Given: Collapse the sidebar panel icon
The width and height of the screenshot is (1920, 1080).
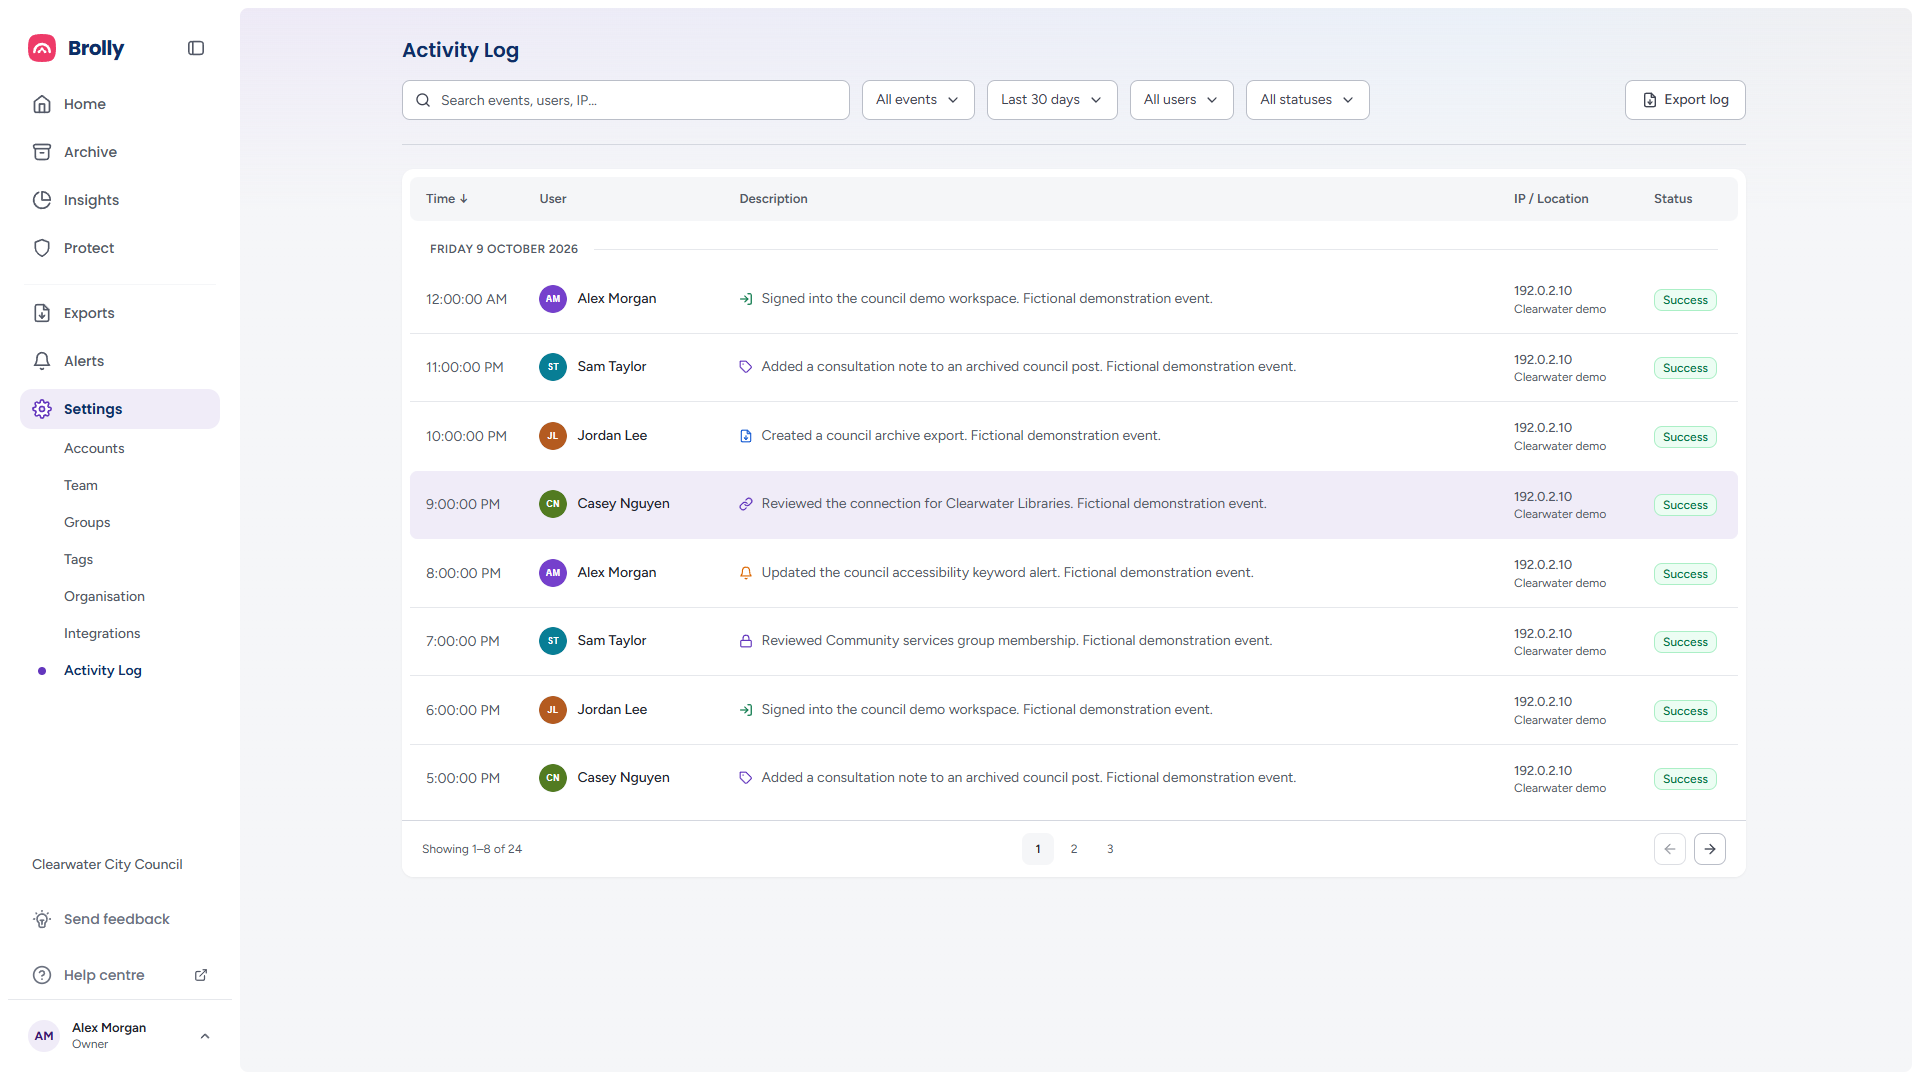Looking at the screenshot, I should click(196, 48).
